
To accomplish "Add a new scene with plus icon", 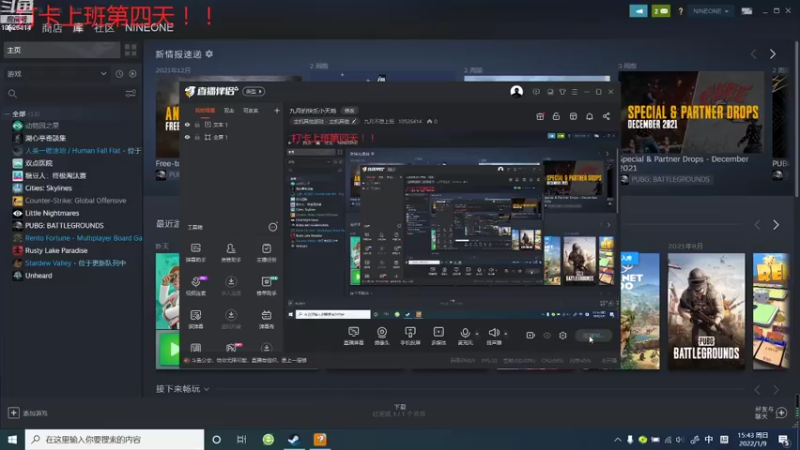I will point(277,110).
